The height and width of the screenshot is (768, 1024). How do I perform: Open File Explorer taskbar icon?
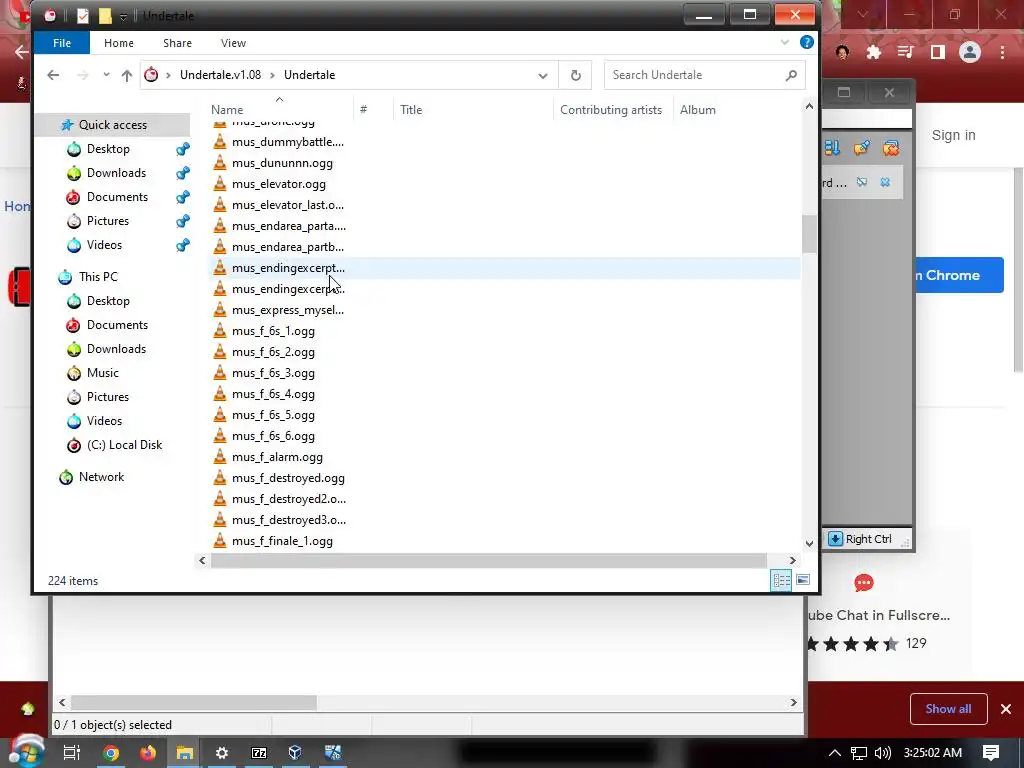tap(185, 753)
